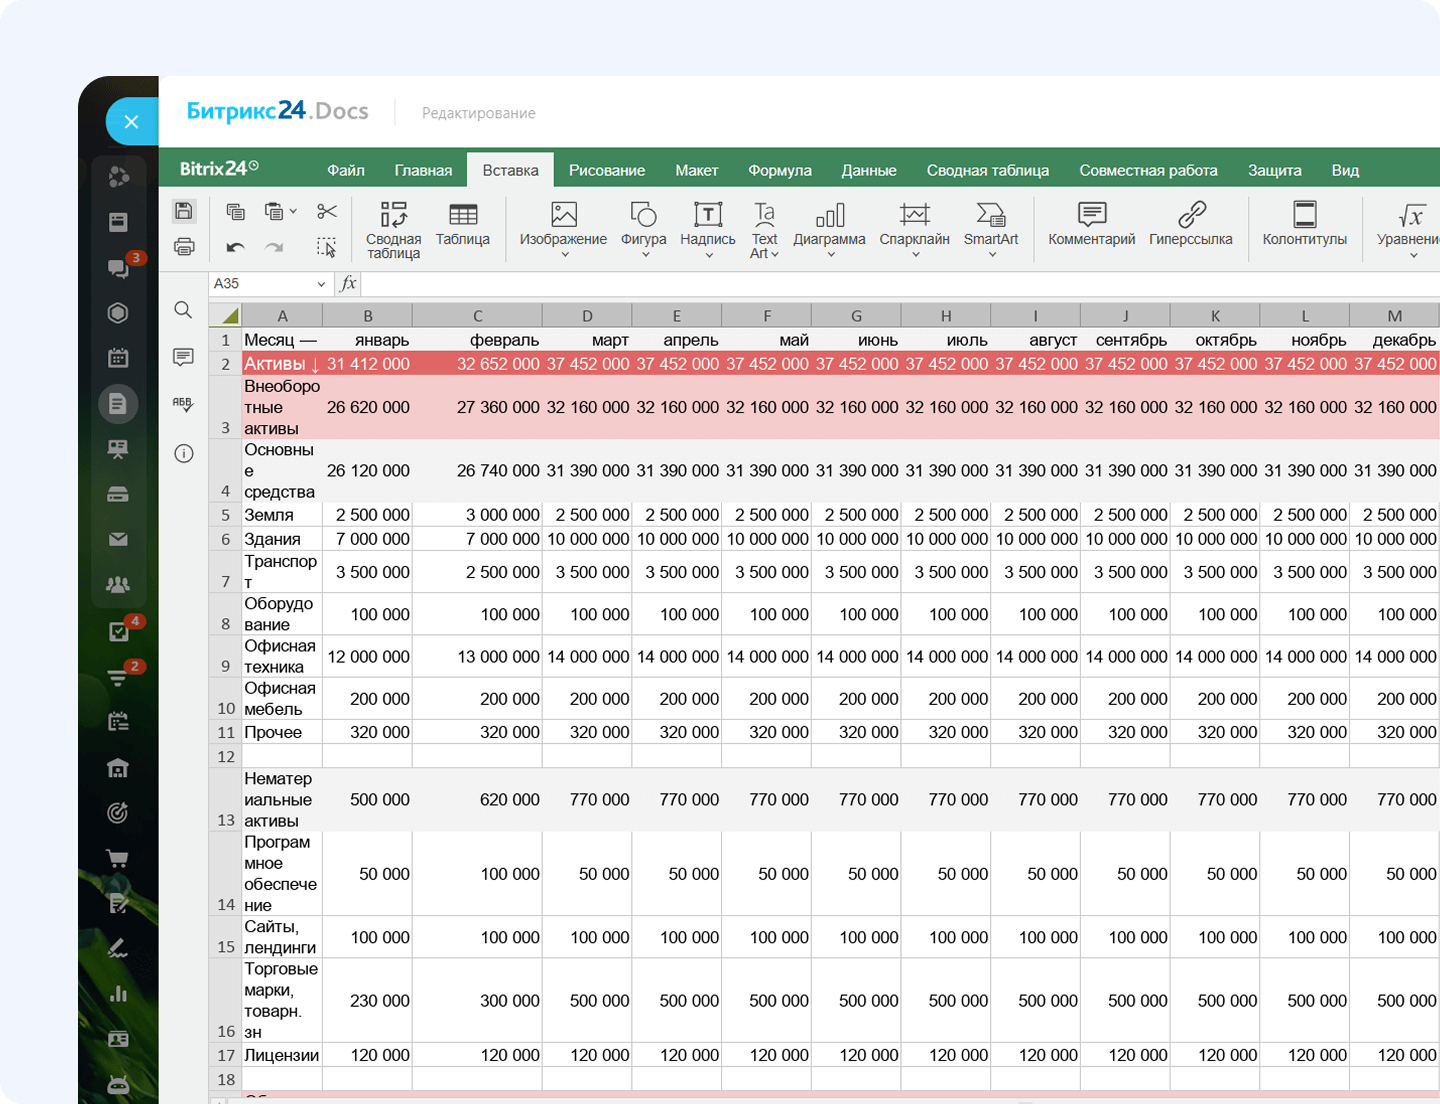Click the select-all corner of the grid

(229, 316)
